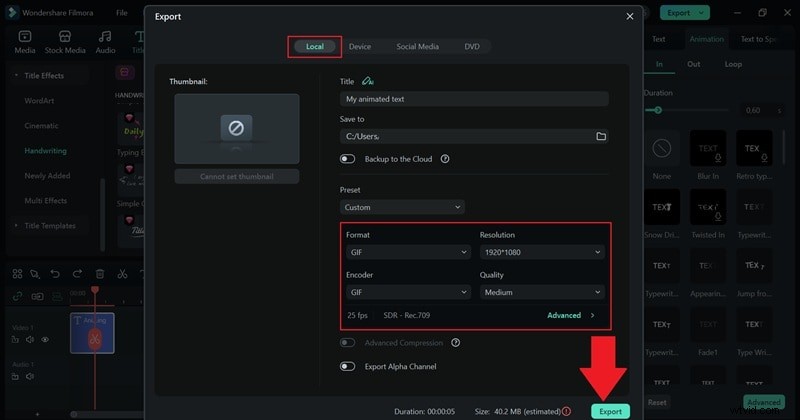Toggle Video 1 track visibility eye

coord(45,340)
